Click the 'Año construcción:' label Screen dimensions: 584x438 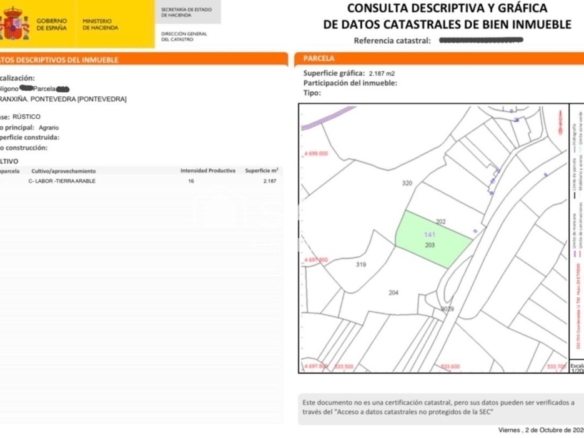click(x=23, y=148)
